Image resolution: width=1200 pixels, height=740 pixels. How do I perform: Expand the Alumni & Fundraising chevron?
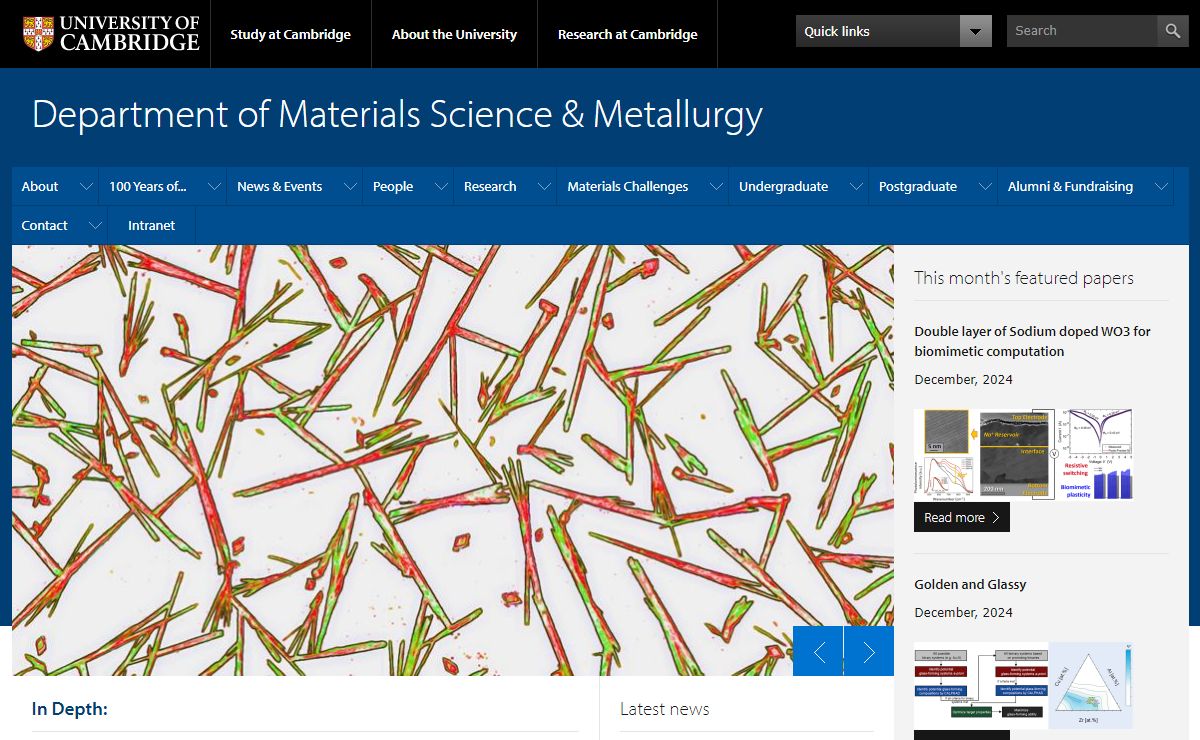click(1161, 186)
